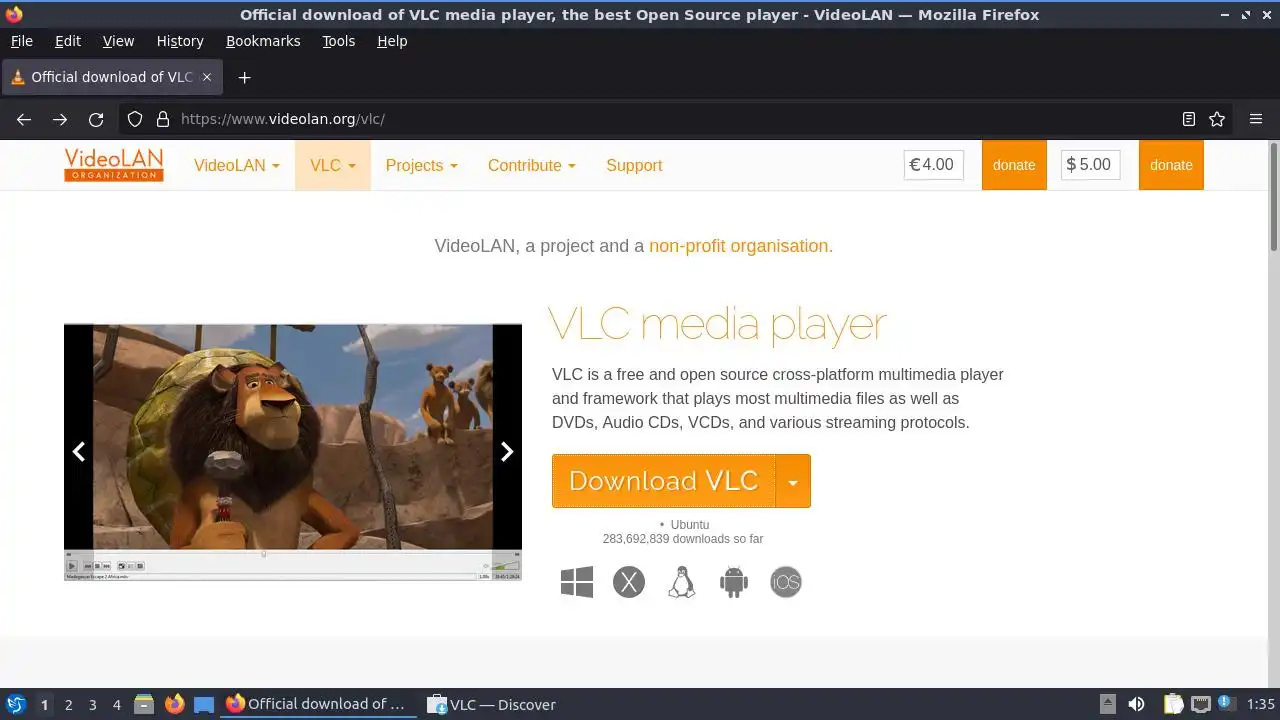Click the VLC player screenshot image
The image size is (1280, 720).
click(x=293, y=452)
